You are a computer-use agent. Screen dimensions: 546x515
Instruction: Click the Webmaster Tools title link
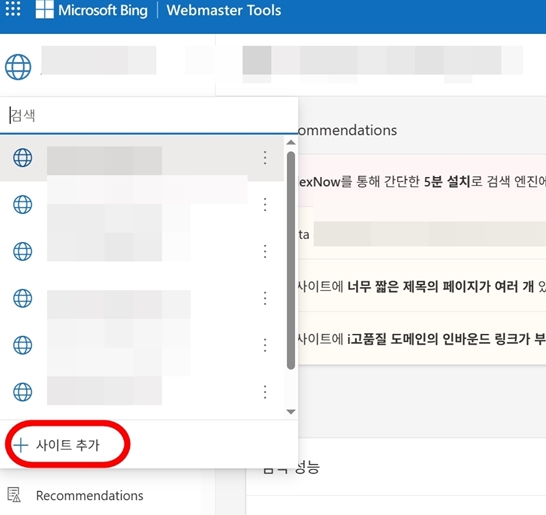click(224, 10)
